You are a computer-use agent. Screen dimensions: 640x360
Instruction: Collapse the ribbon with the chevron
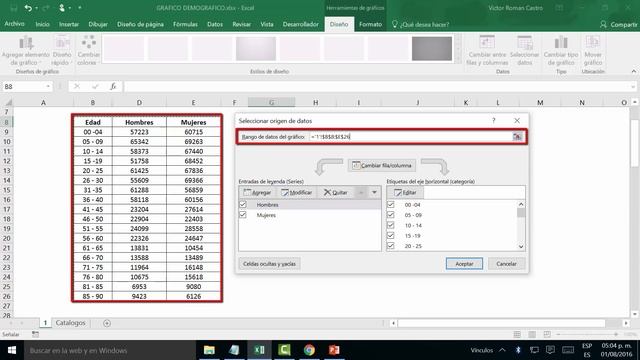tap(633, 71)
